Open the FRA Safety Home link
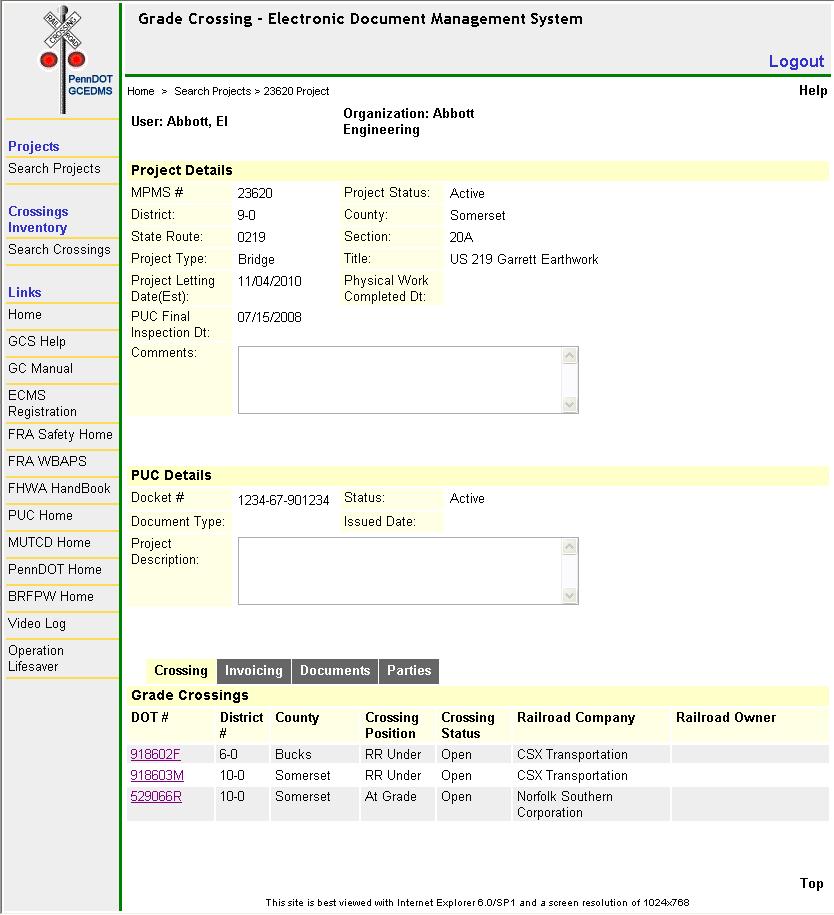Viewport: 834px width, 915px height. [x=60, y=435]
